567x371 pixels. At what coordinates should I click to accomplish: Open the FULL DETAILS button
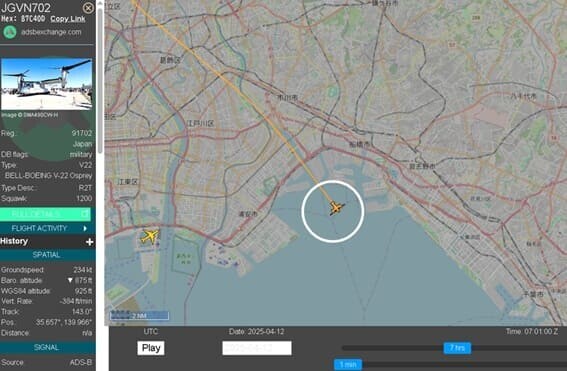point(45,214)
